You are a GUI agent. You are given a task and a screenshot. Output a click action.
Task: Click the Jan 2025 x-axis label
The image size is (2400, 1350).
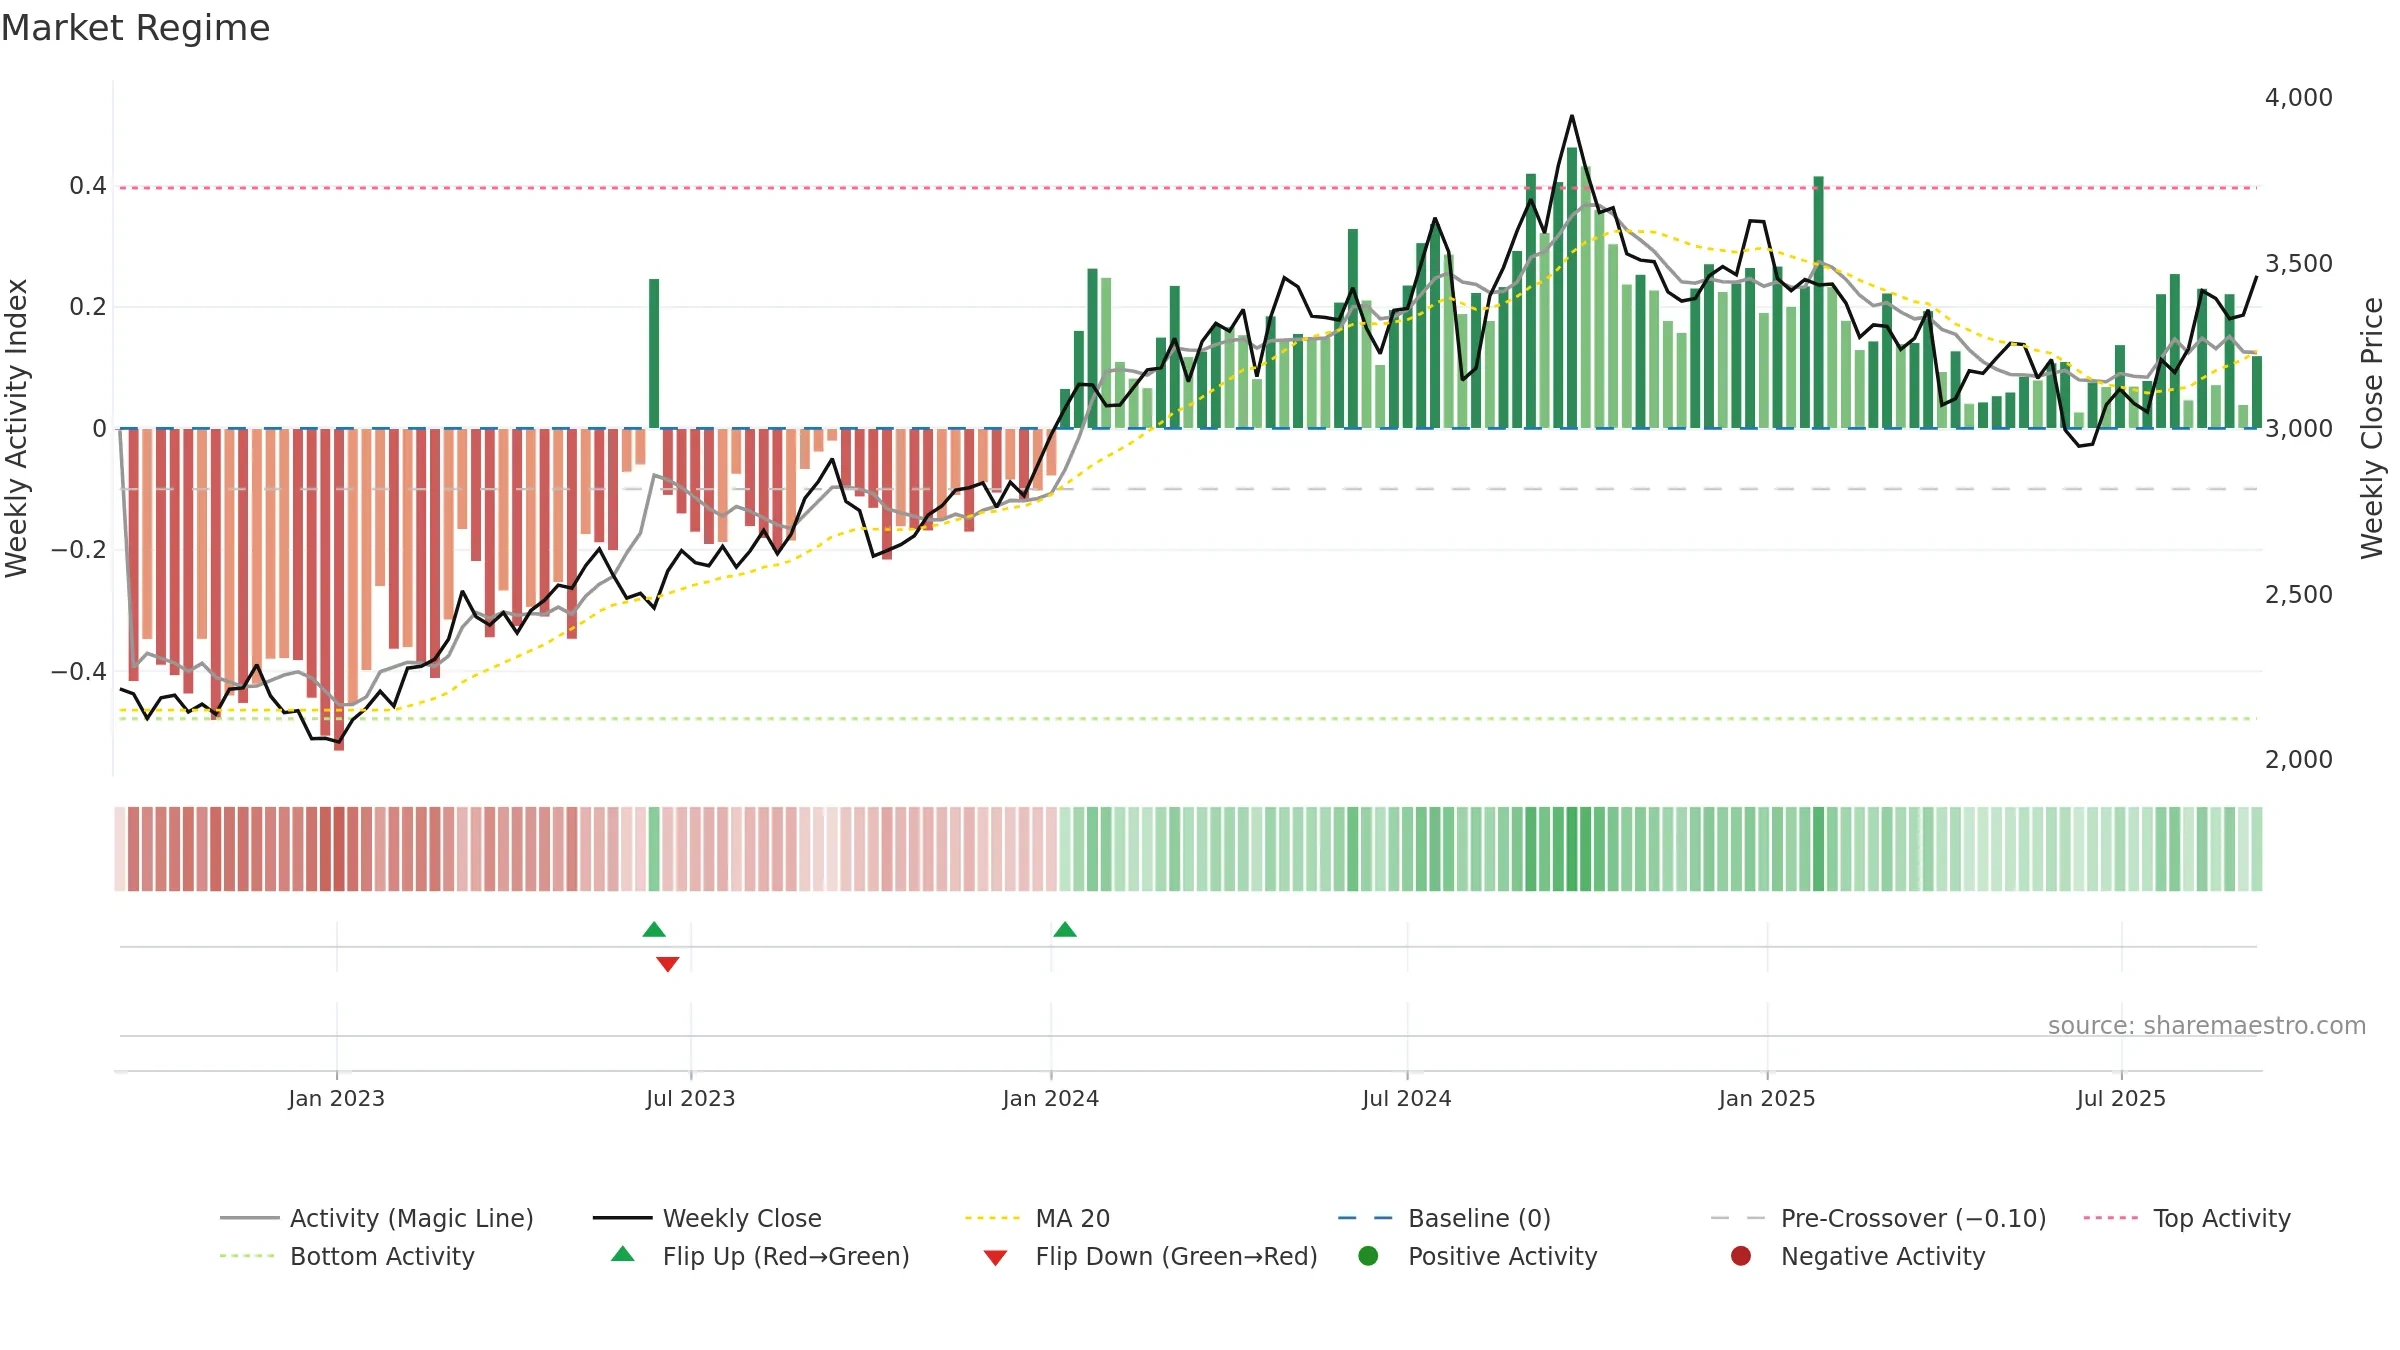point(1766,1098)
